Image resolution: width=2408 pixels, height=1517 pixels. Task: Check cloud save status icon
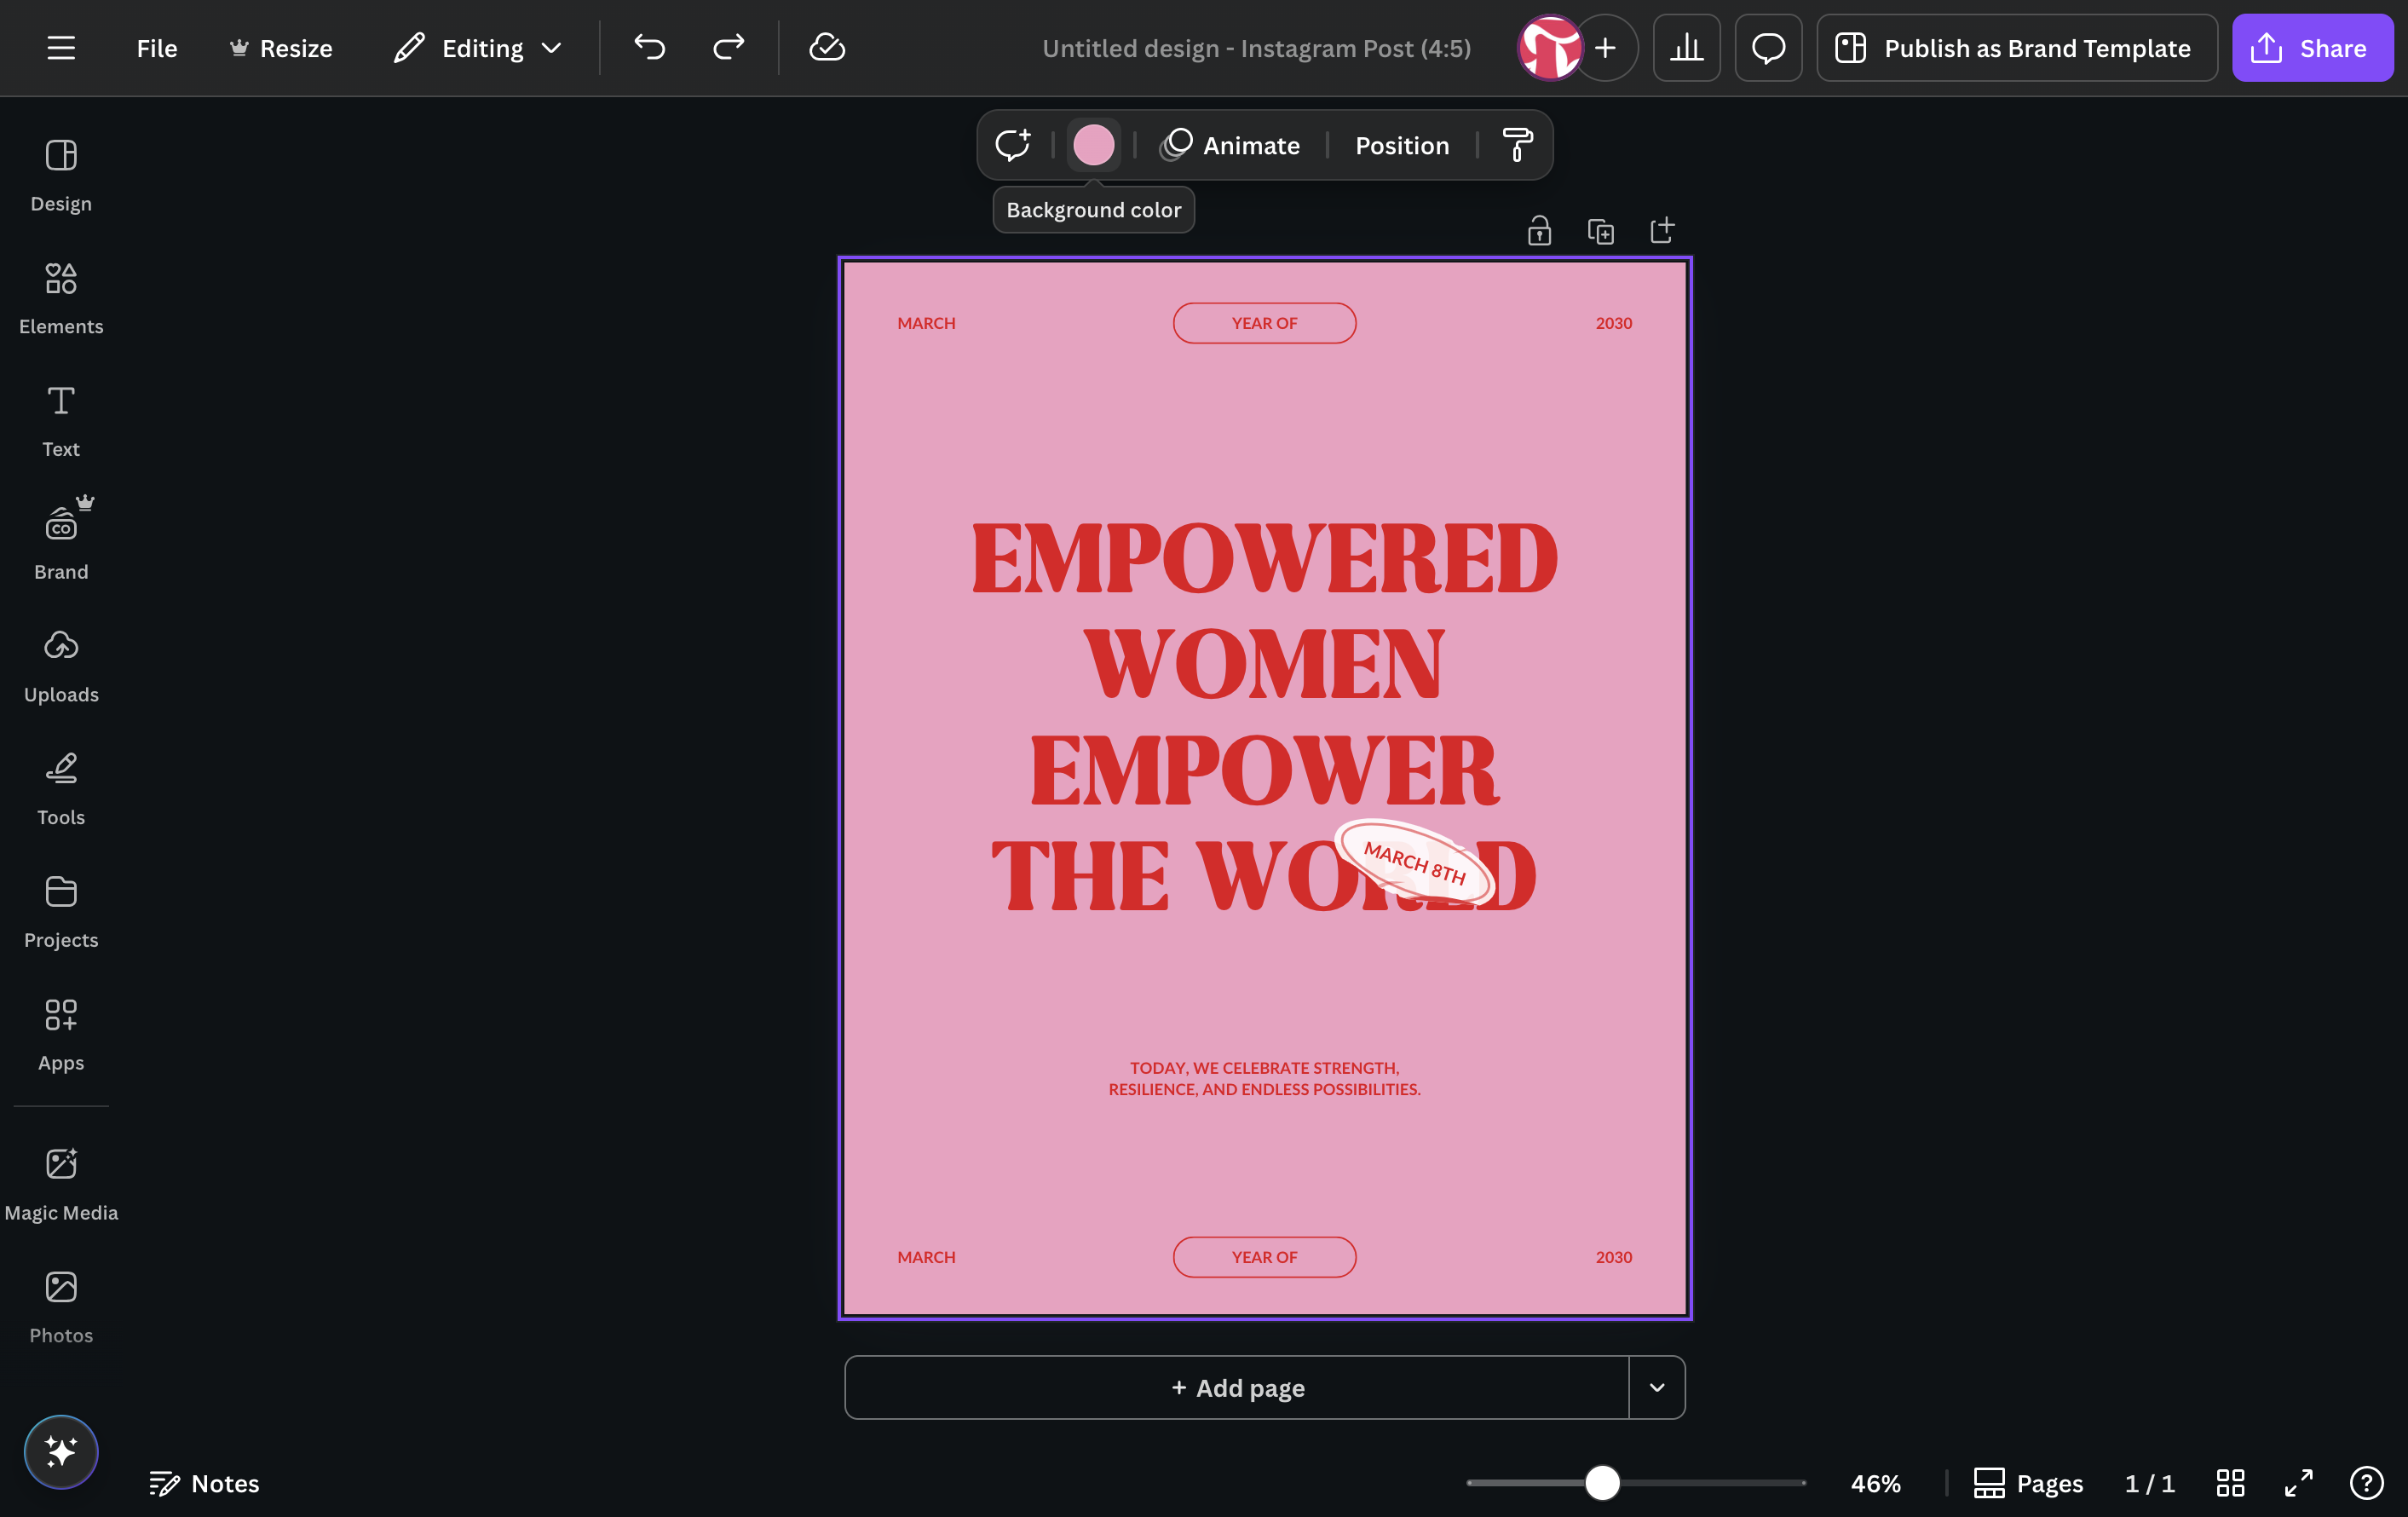coord(827,48)
